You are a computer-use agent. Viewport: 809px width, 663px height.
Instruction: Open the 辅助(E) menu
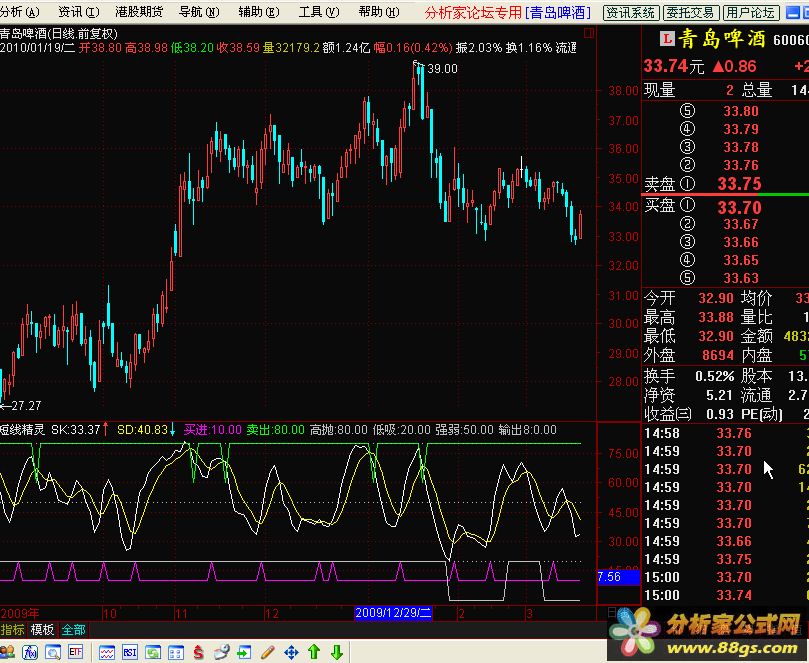[x=258, y=12]
